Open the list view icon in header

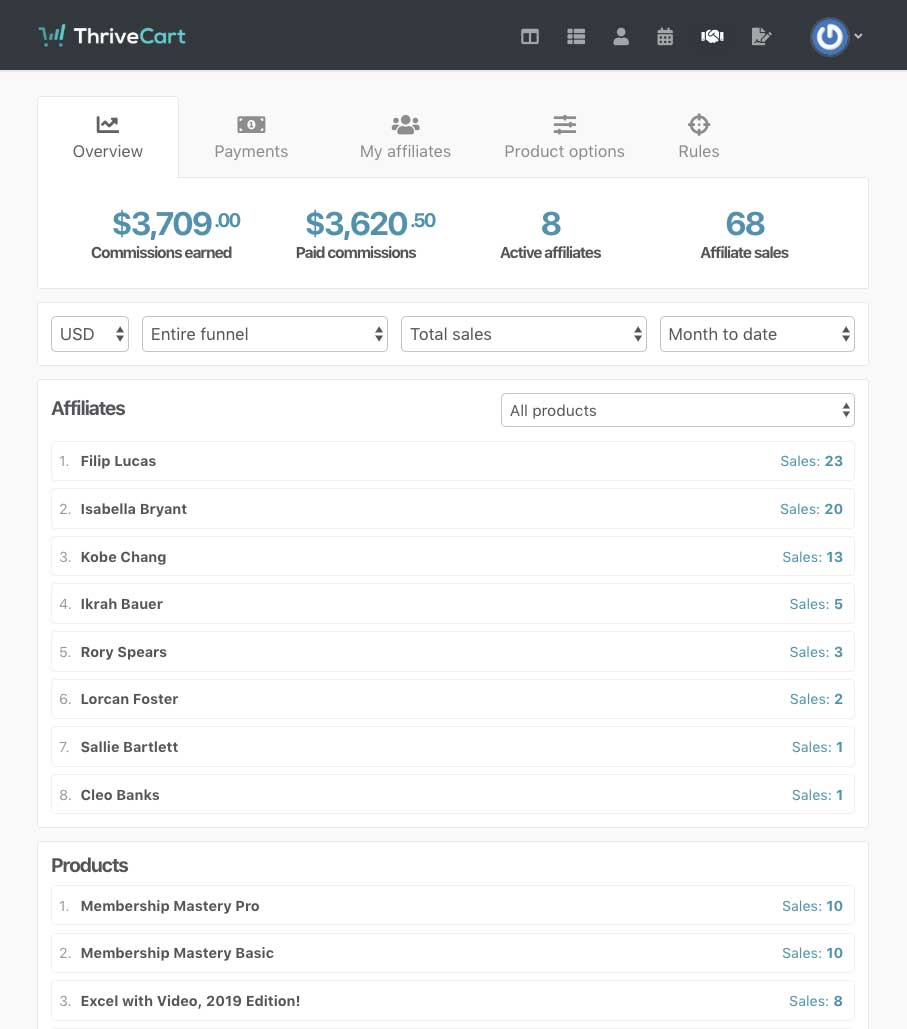[576, 37]
